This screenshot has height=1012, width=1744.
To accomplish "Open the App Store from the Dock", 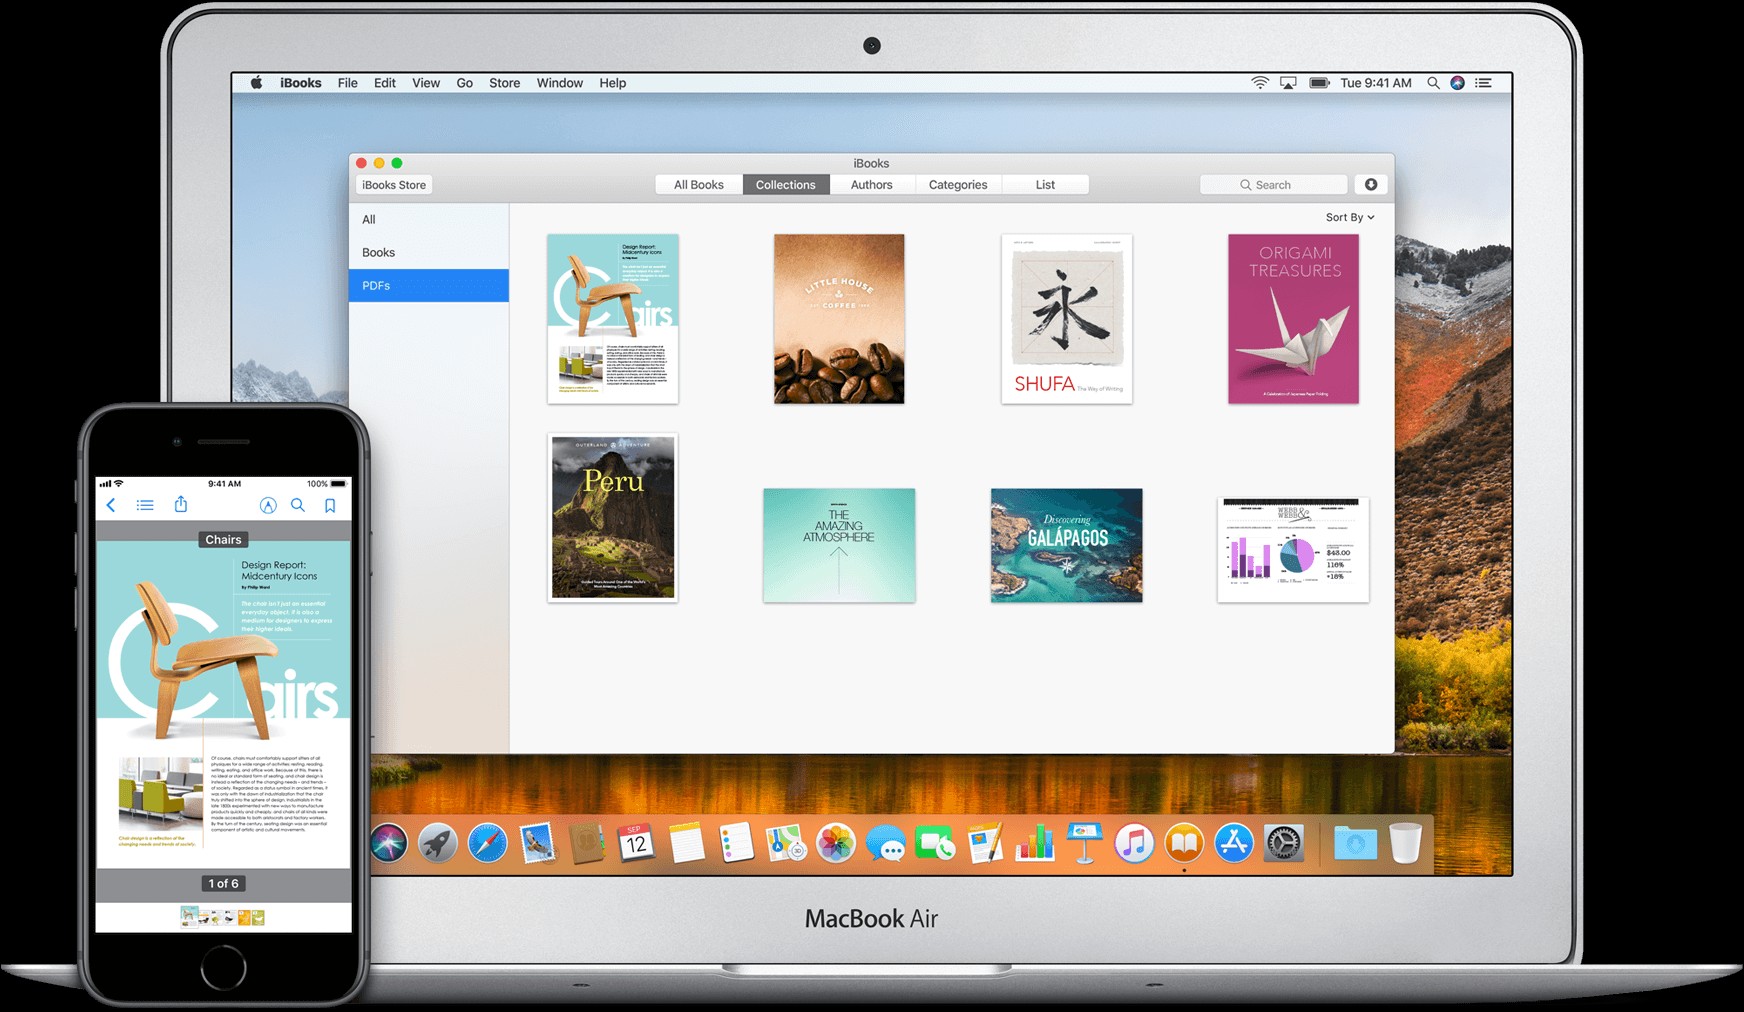I will pos(1232,843).
